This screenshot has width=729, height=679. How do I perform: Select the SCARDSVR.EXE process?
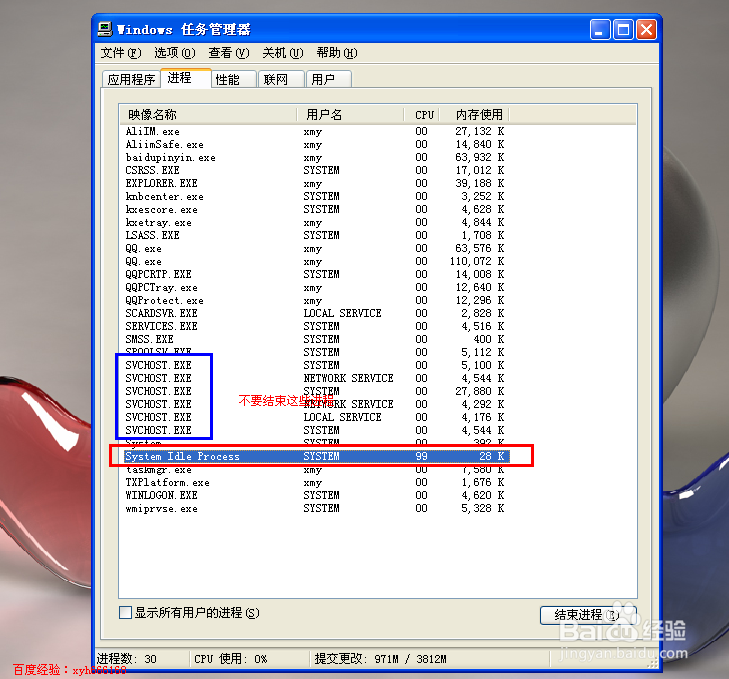[315, 314]
